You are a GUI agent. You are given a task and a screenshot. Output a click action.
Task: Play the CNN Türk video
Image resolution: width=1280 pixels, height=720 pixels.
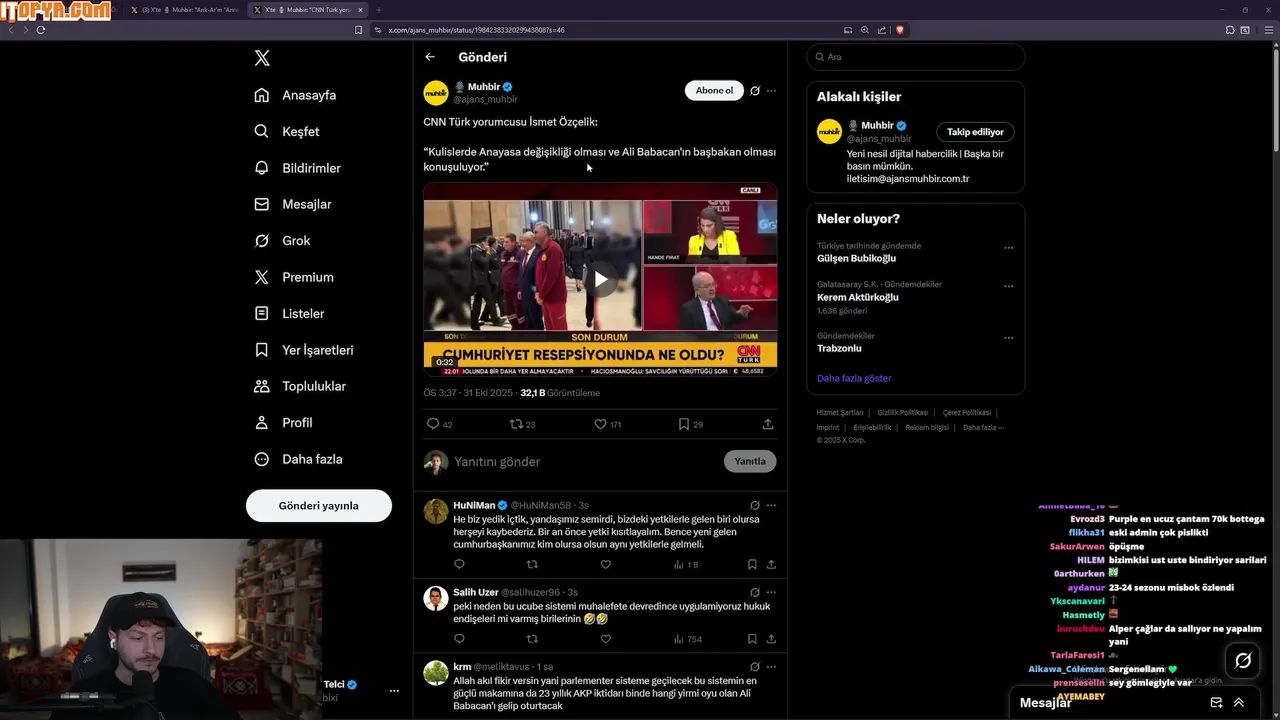600,279
